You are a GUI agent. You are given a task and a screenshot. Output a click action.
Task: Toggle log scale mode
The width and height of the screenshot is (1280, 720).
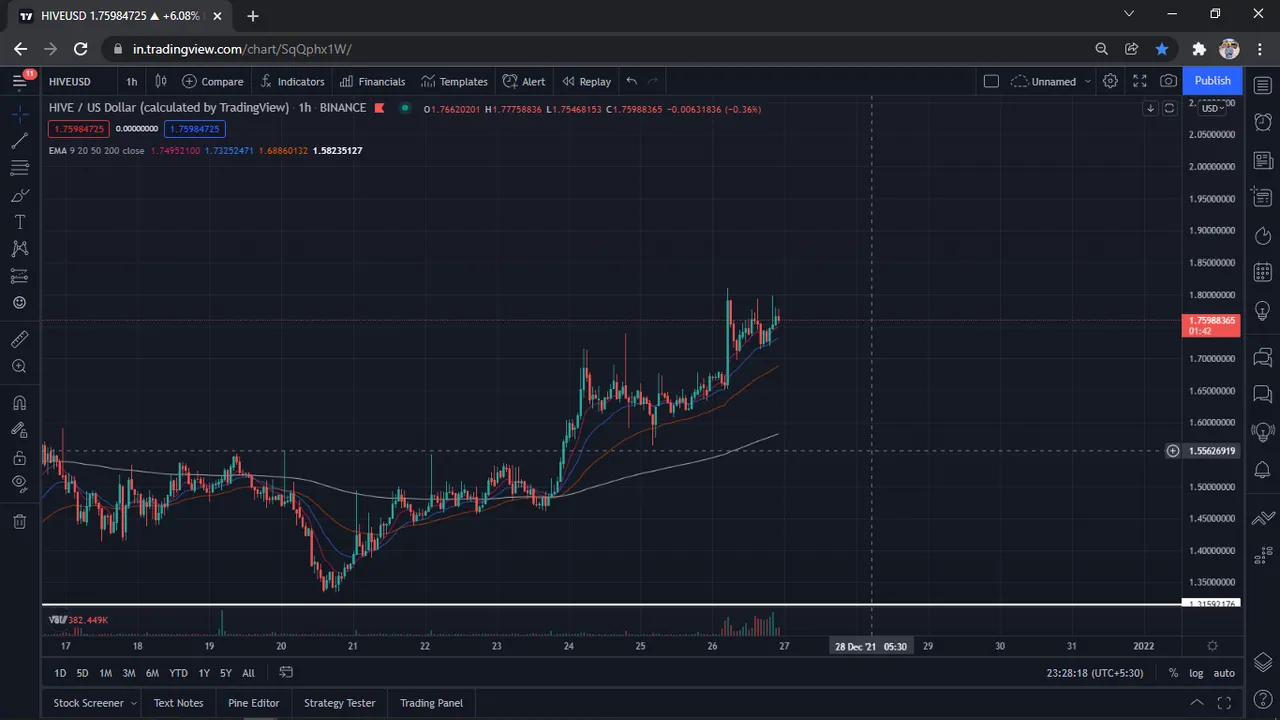coord(1195,673)
